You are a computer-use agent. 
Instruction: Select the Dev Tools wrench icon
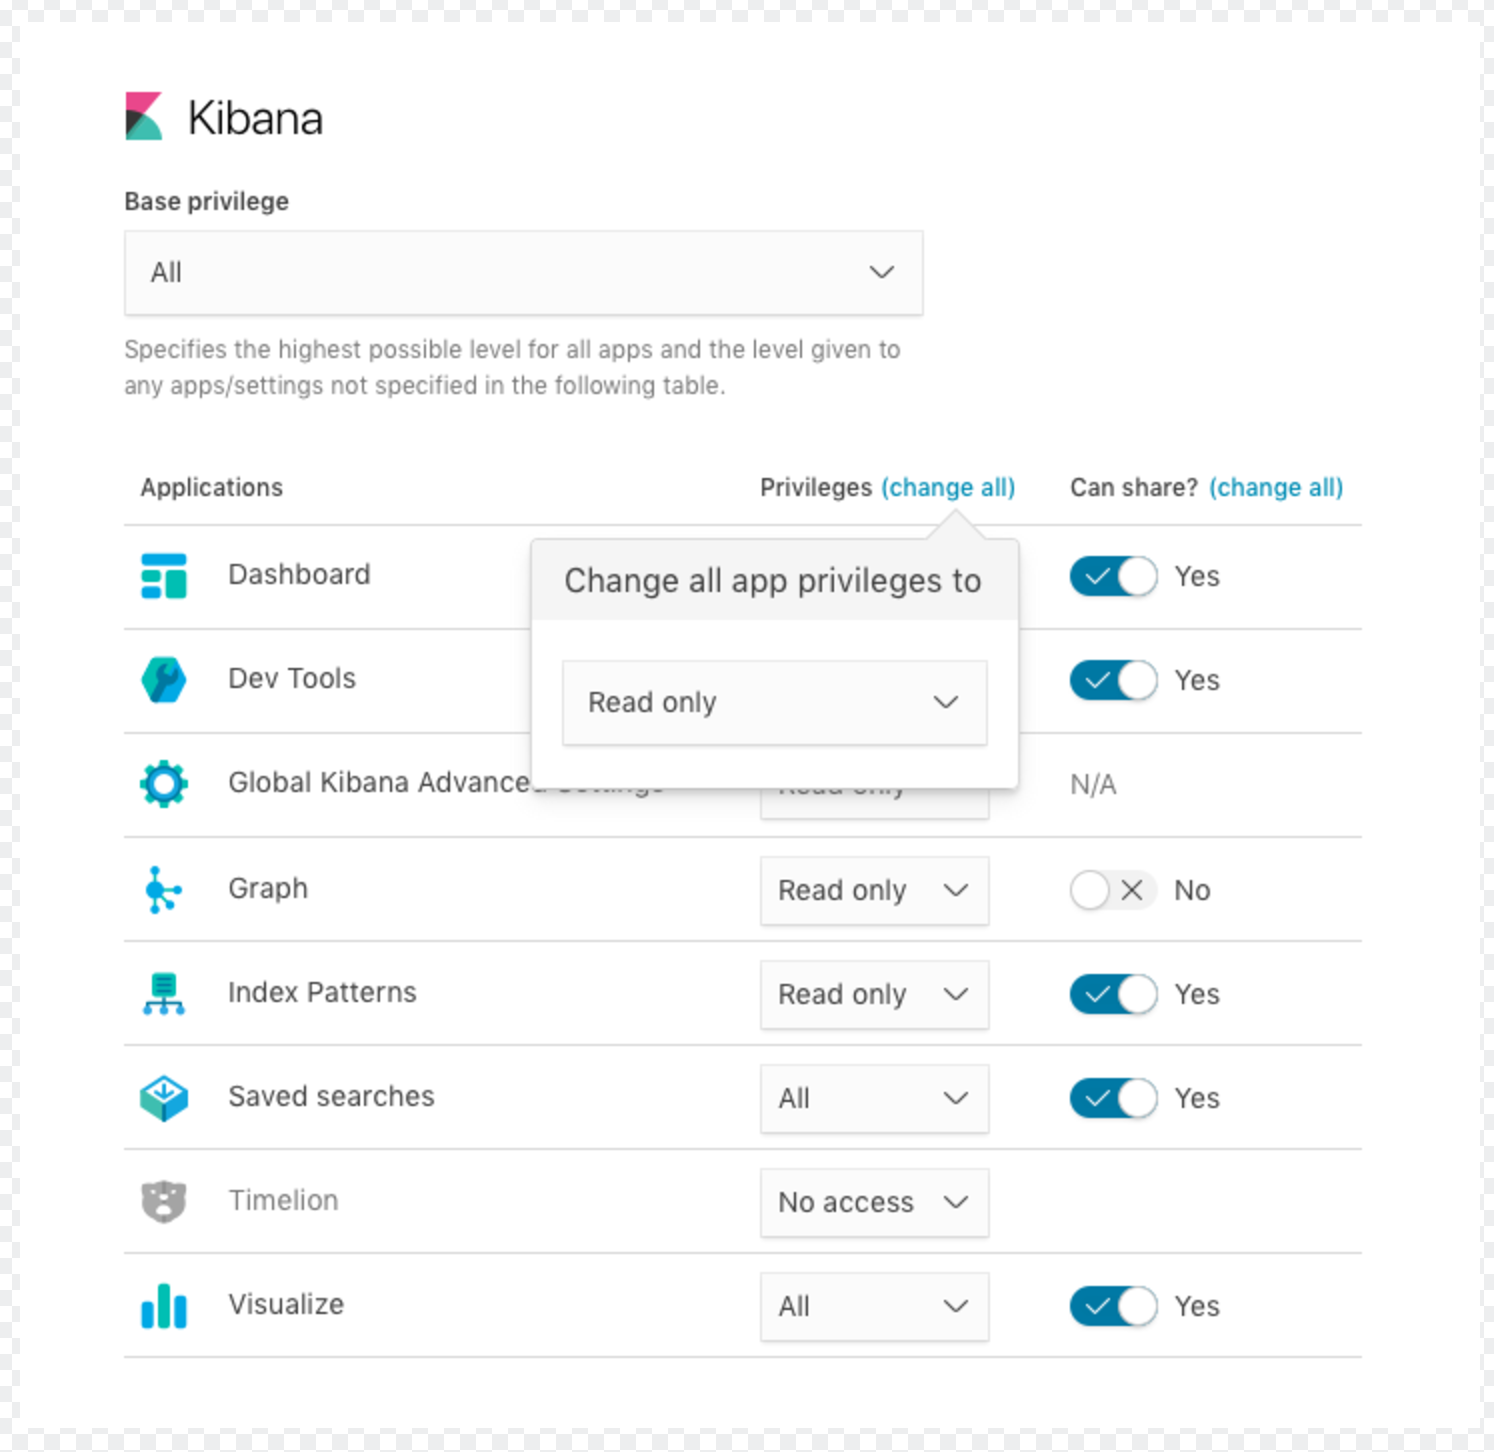[x=163, y=680]
